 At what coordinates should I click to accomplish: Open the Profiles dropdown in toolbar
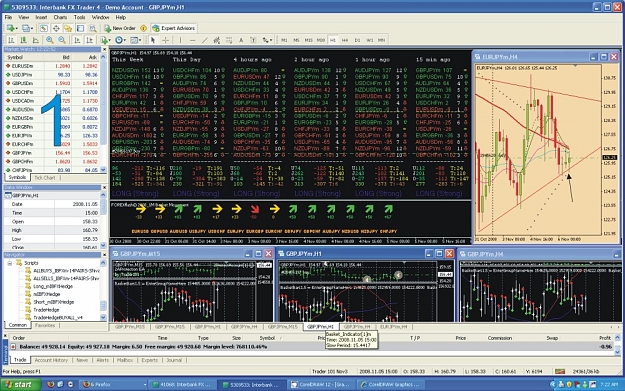(x=28, y=28)
